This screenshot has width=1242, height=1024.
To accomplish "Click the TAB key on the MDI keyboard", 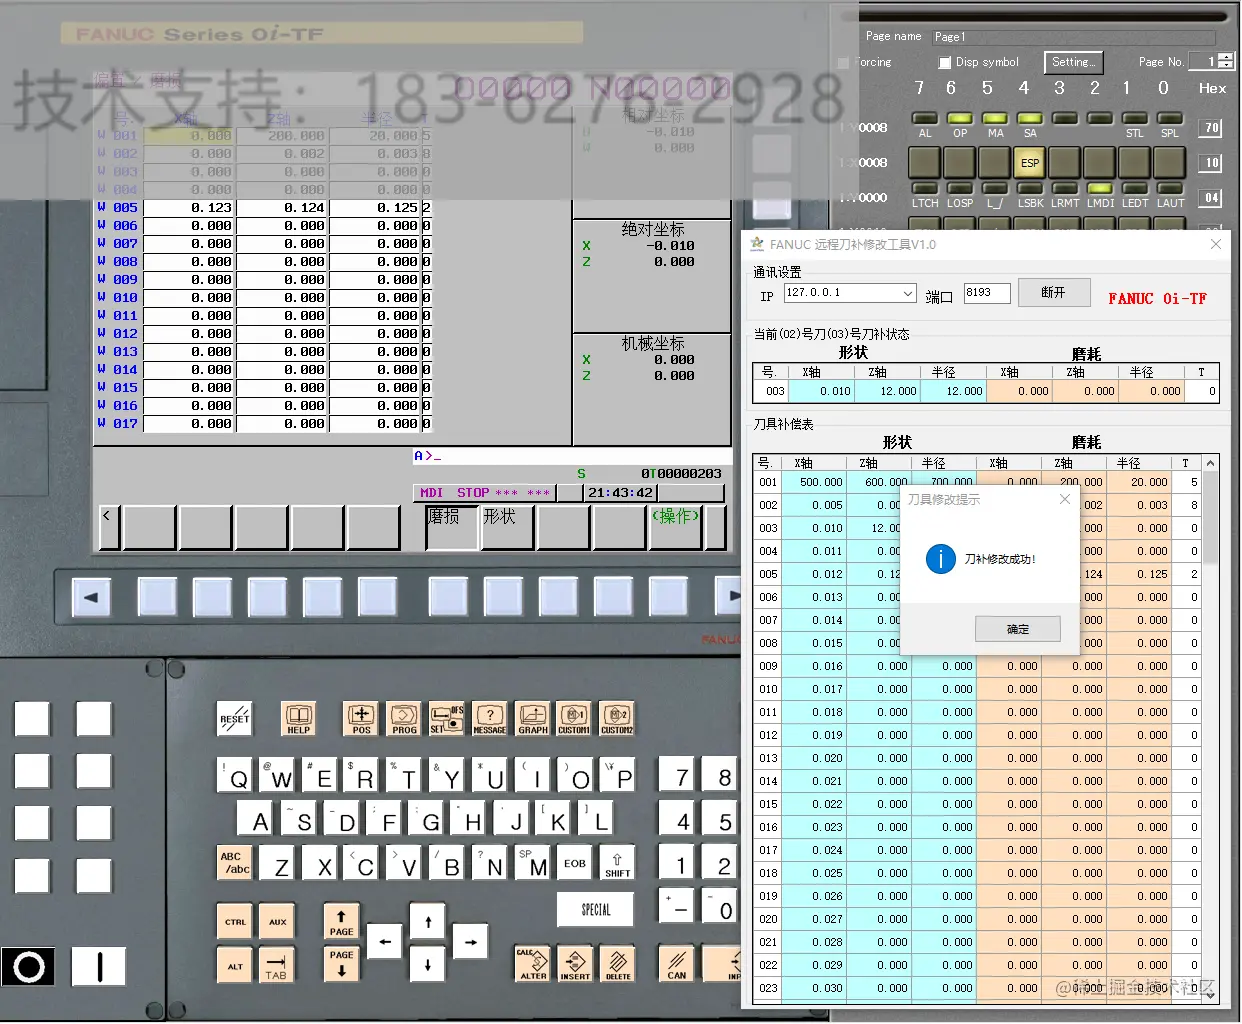I will pyautogui.click(x=277, y=964).
